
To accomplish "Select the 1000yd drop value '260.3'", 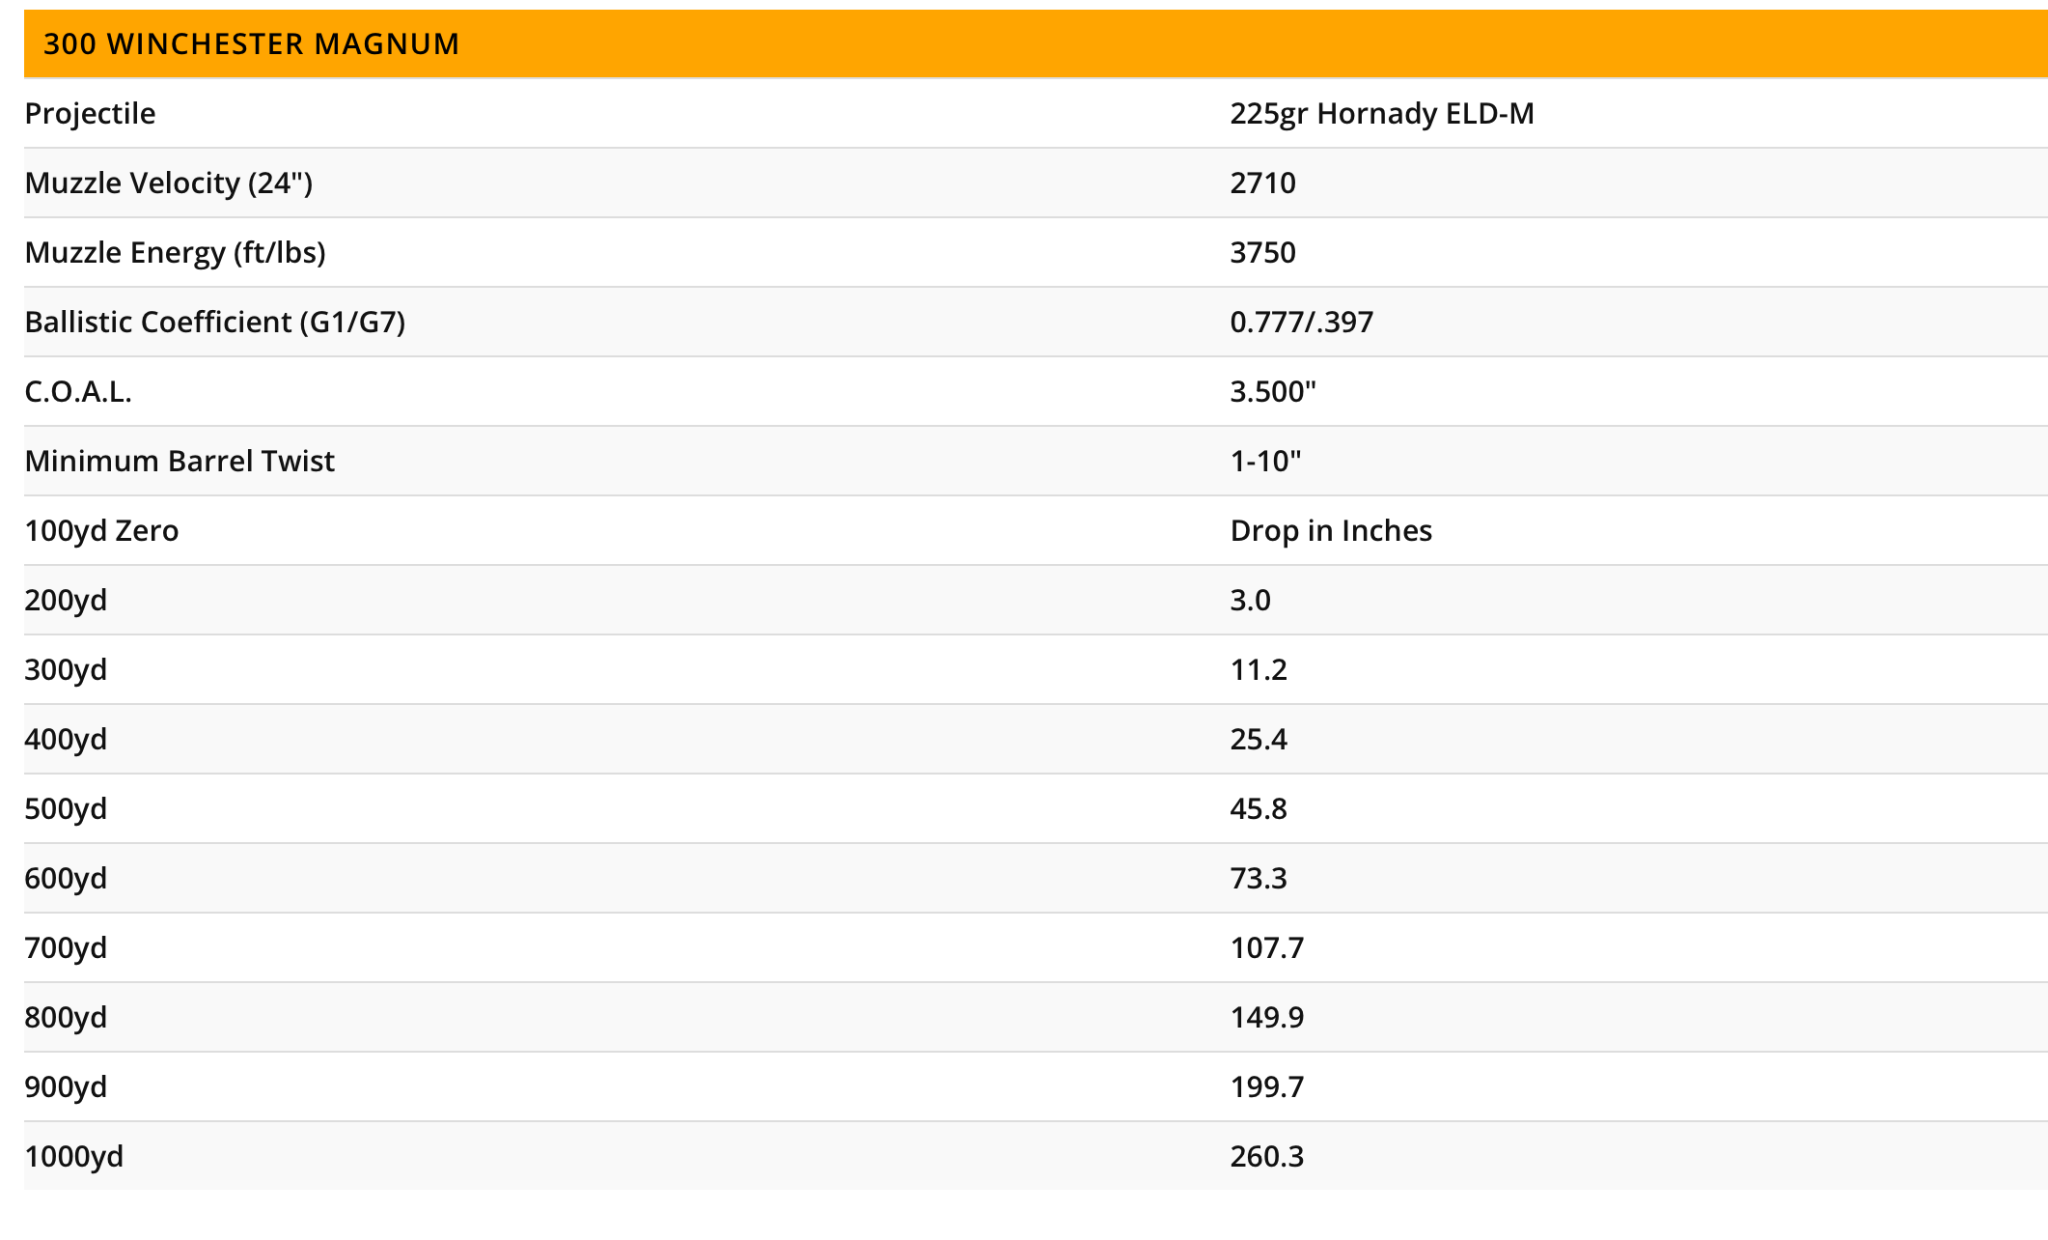I will pos(1267,1157).
